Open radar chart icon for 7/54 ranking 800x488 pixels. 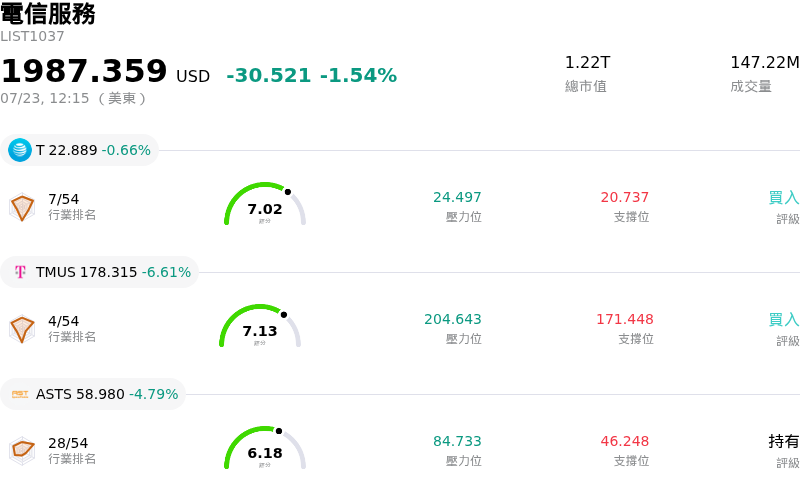click(22, 207)
